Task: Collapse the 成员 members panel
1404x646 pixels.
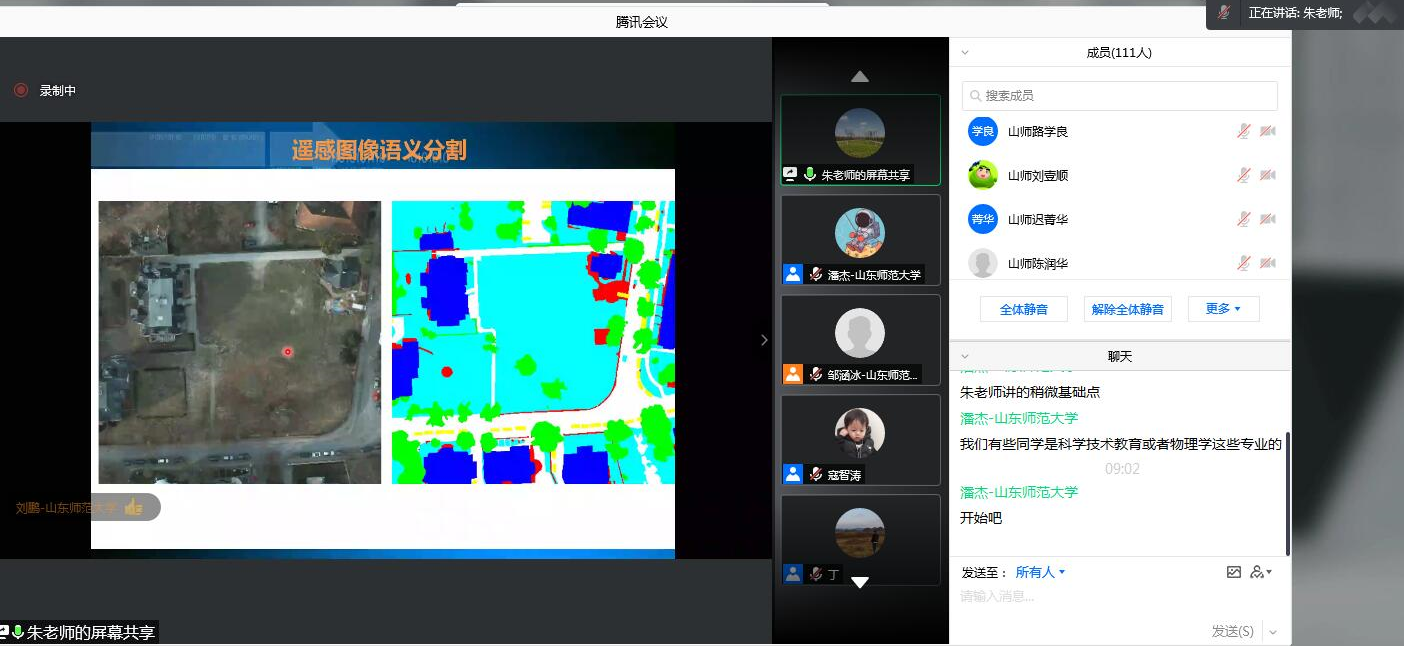Action: click(965, 53)
